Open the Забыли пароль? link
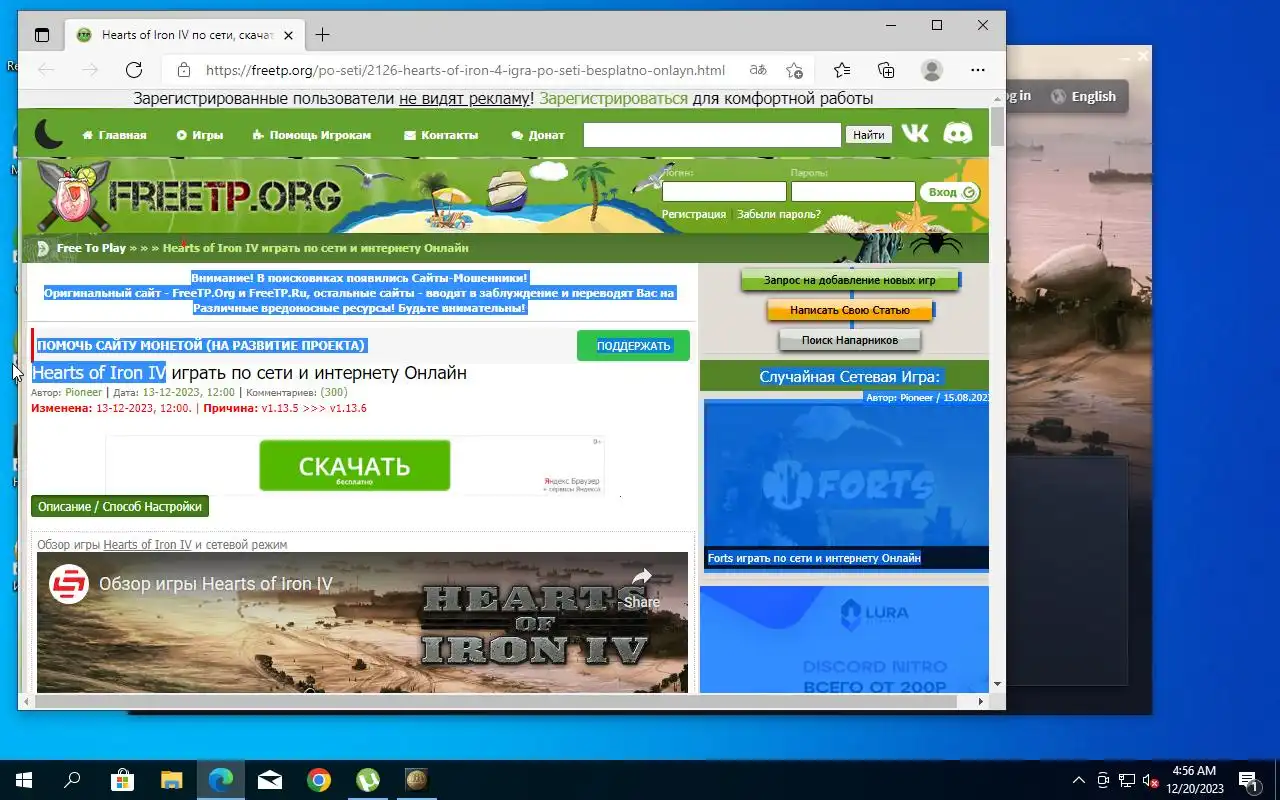The image size is (1280, 800). coord(779,214)
